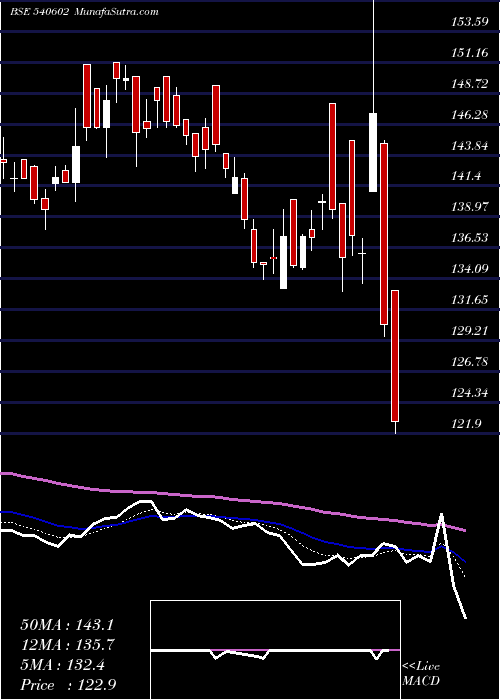This screenshot has height=700, width=500.
Task: Click the 141.4 price axis label
Action: click(x=467, y=176)
